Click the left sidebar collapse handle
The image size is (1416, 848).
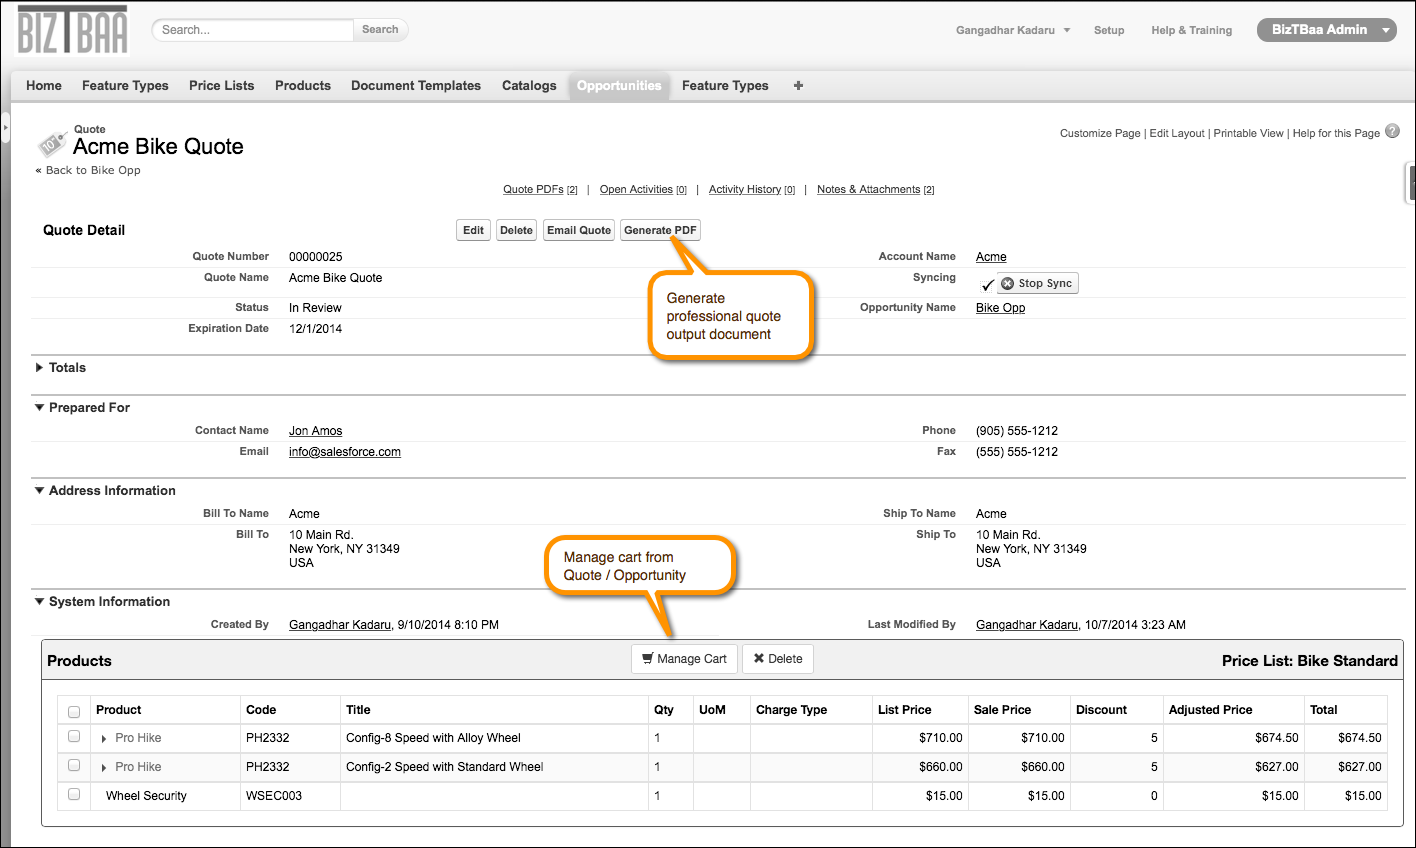5,128
